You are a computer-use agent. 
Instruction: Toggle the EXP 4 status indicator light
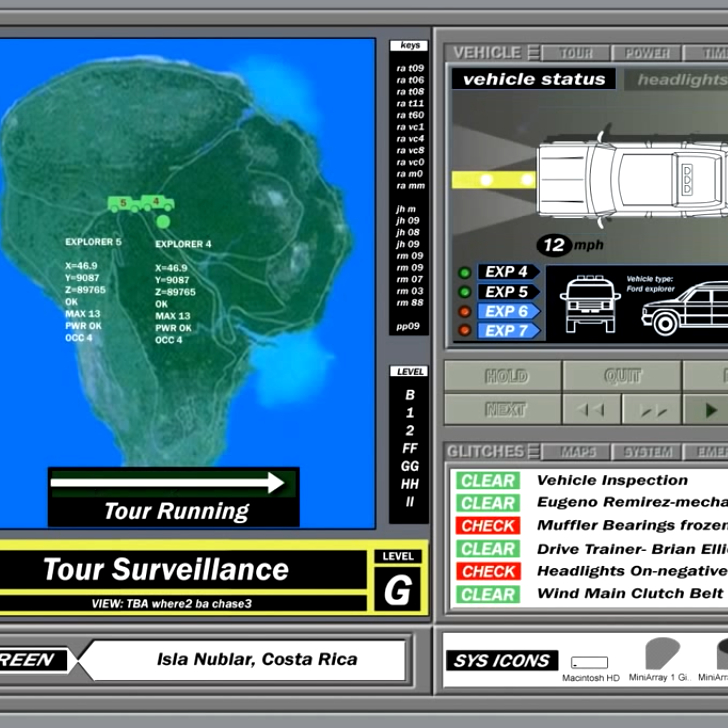tap(464, 273)
